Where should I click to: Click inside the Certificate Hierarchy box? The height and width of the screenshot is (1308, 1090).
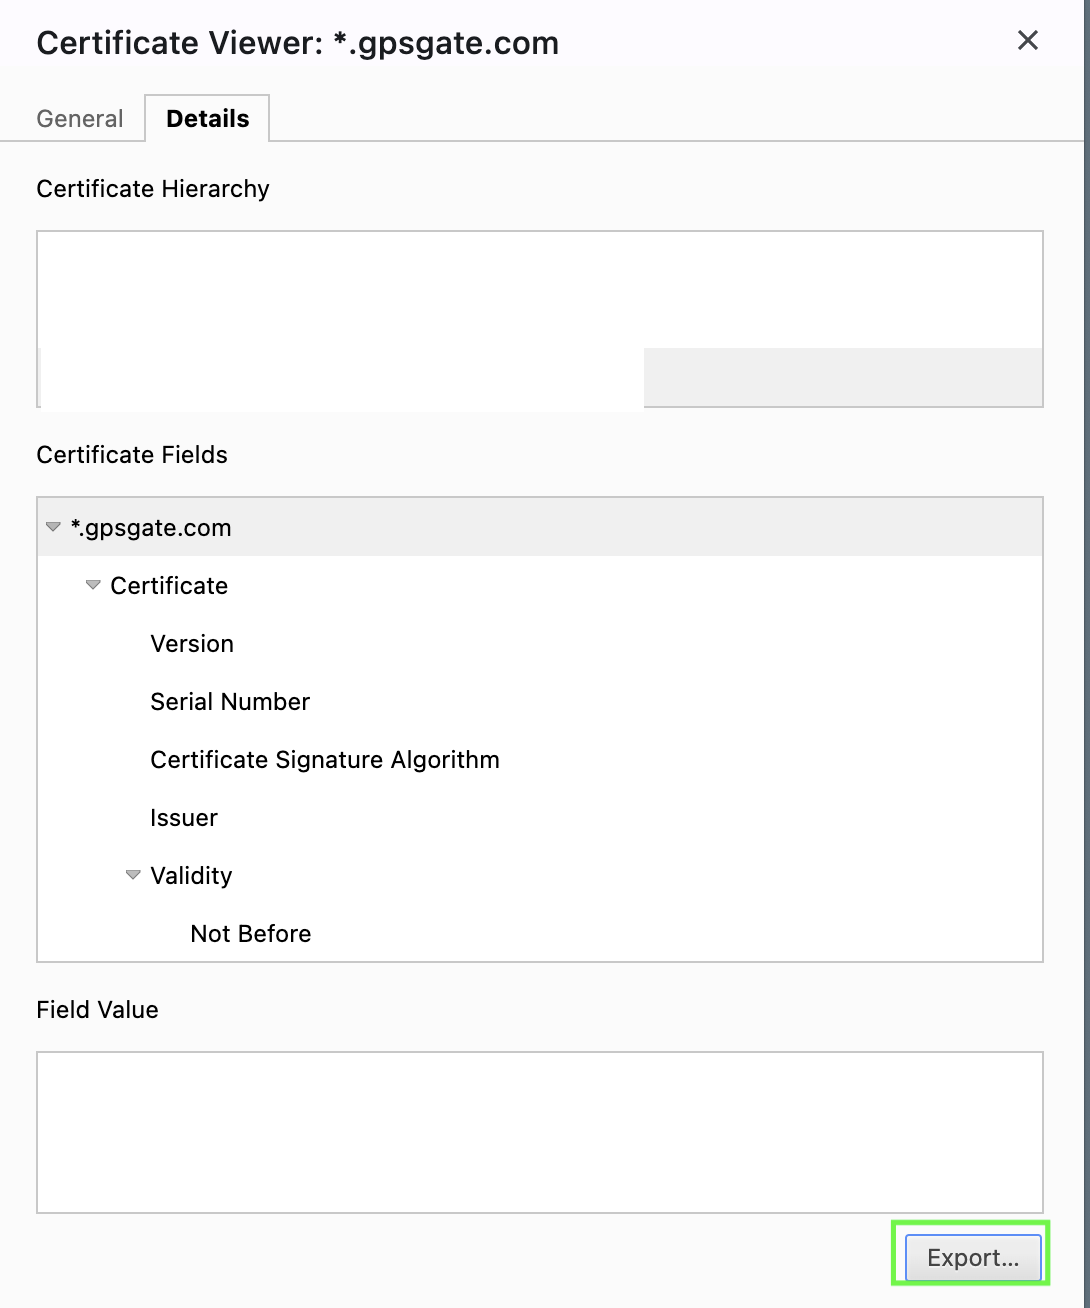click(x=540, y=319)
